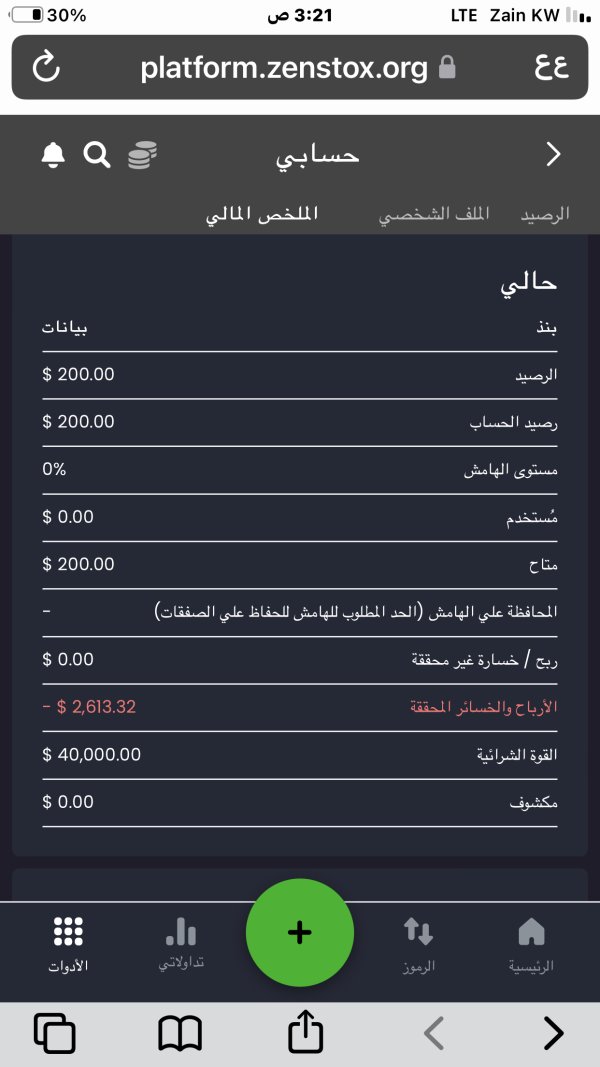This screenshot has height=1067, width=600.
Task: Tap the Safari share icon
Action: [x=305, y=1032]
